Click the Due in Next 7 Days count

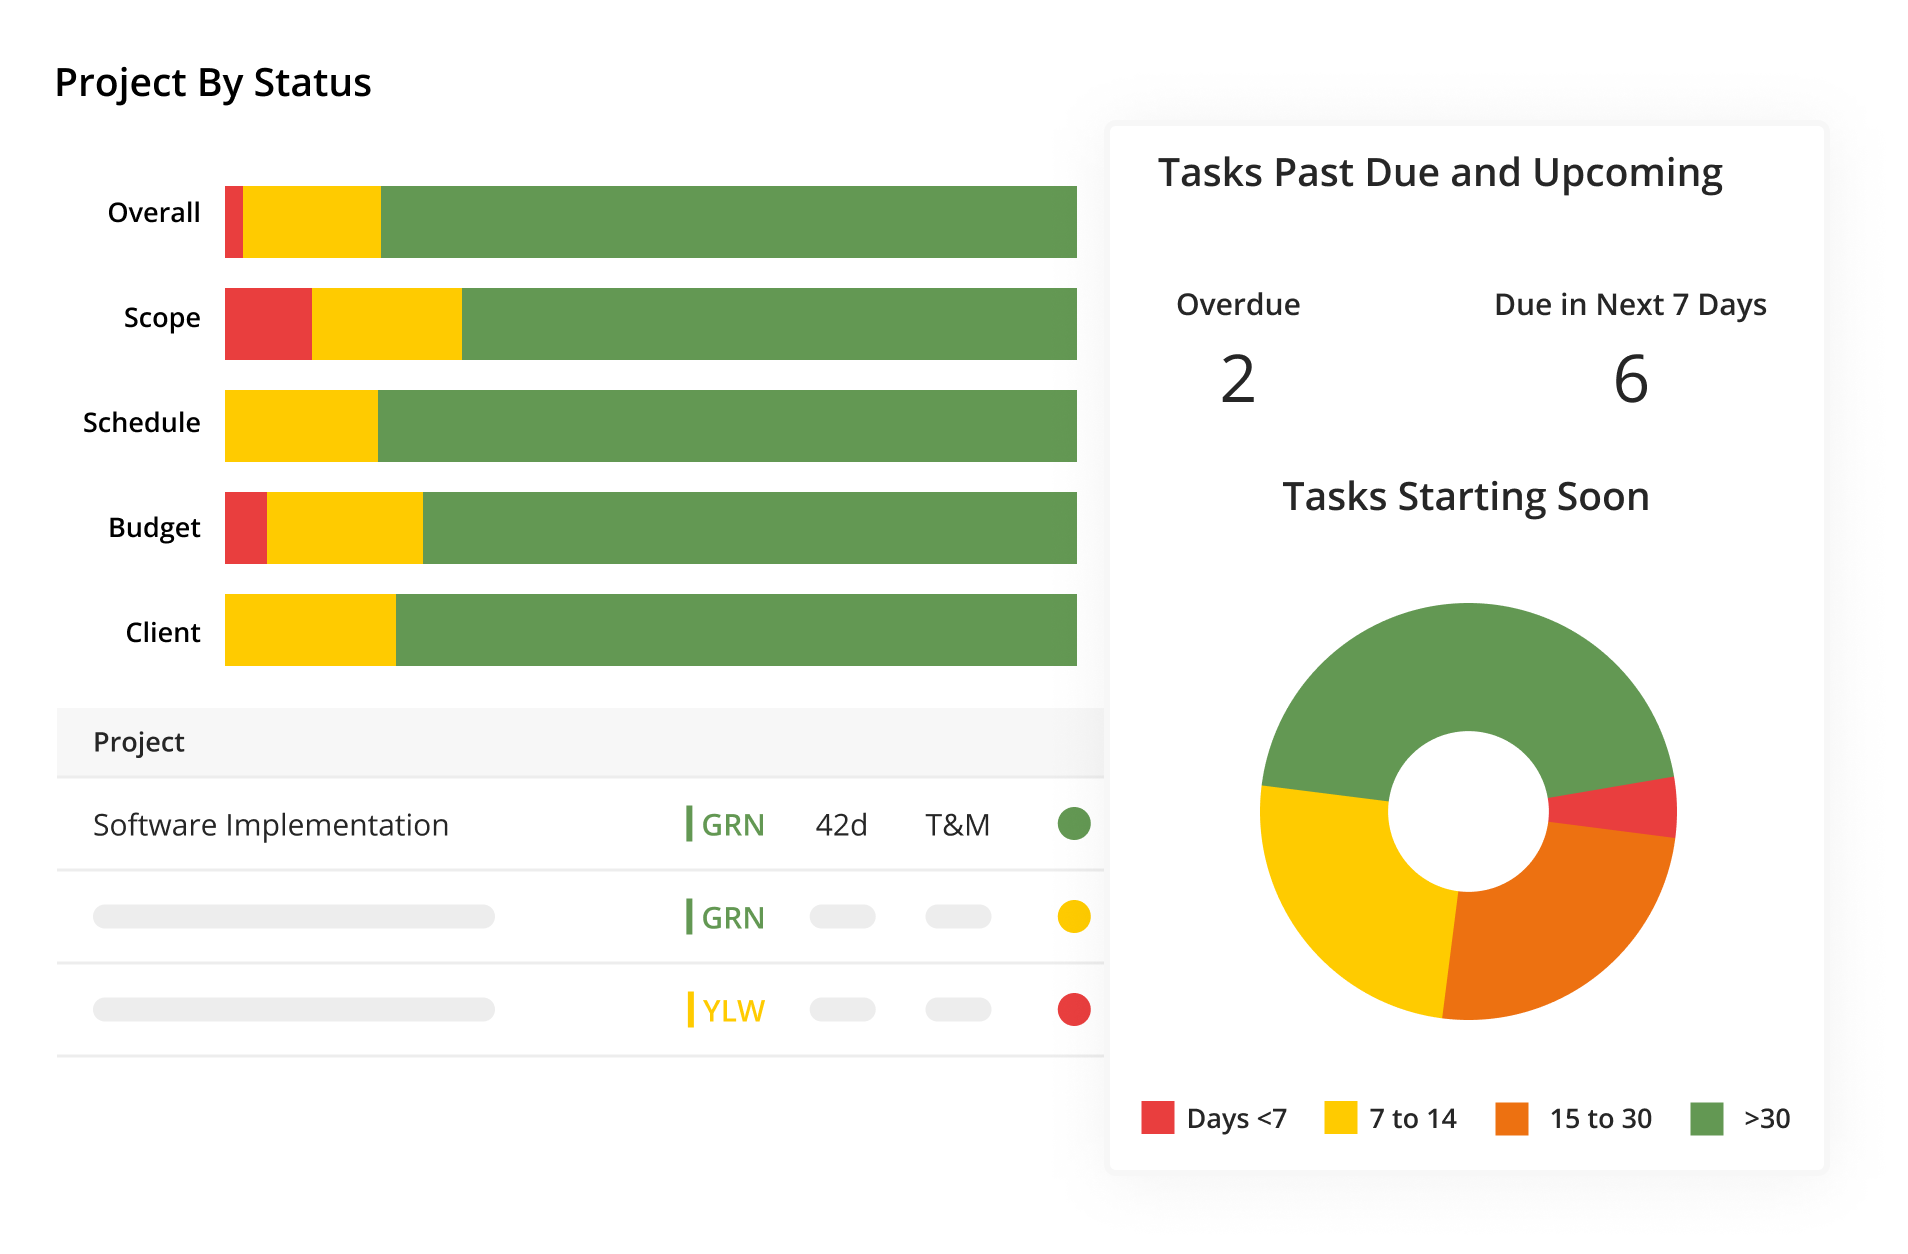(1631, 379)
